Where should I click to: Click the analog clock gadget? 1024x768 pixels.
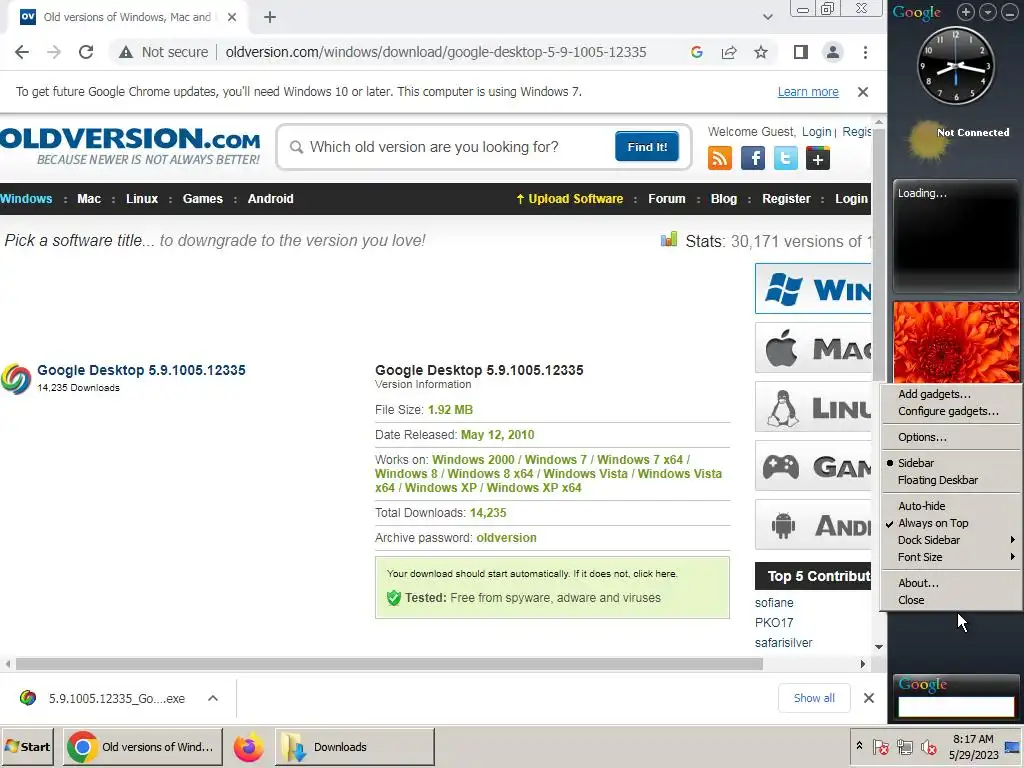(x=955, y=65)
